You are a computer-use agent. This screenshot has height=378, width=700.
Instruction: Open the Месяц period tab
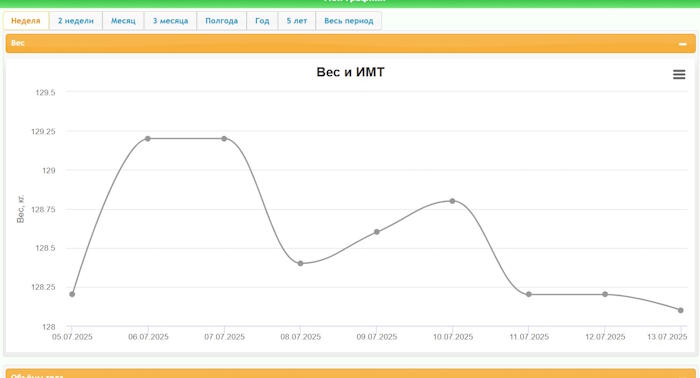point(123,21)
